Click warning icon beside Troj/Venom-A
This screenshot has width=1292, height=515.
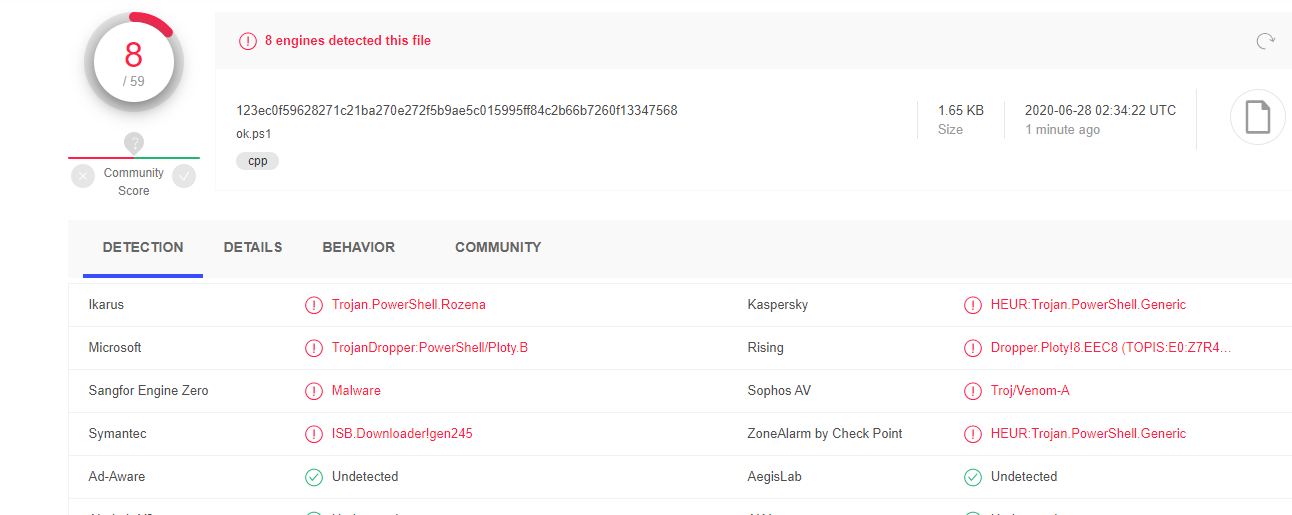pos(972,391)
